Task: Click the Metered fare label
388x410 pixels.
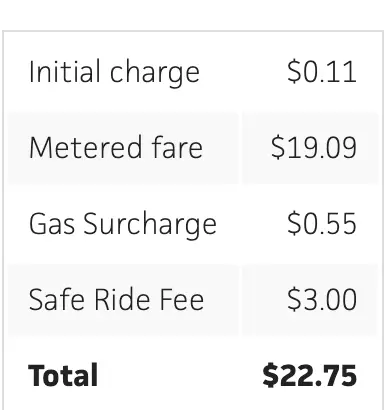Action: [x=116, y=147]
